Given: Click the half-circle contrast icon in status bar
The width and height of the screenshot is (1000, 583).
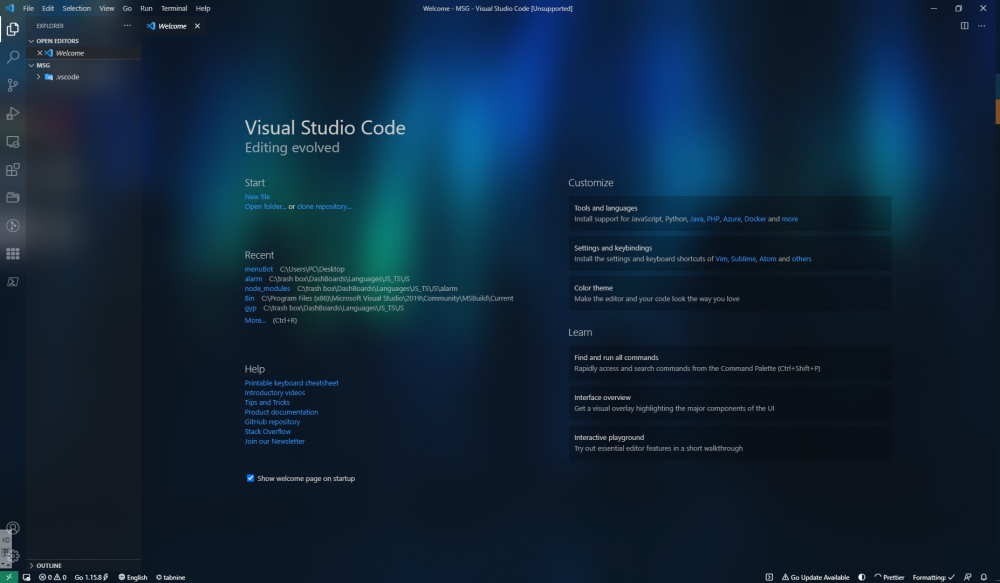Looking at the screenshot, I should coord(862,577).
